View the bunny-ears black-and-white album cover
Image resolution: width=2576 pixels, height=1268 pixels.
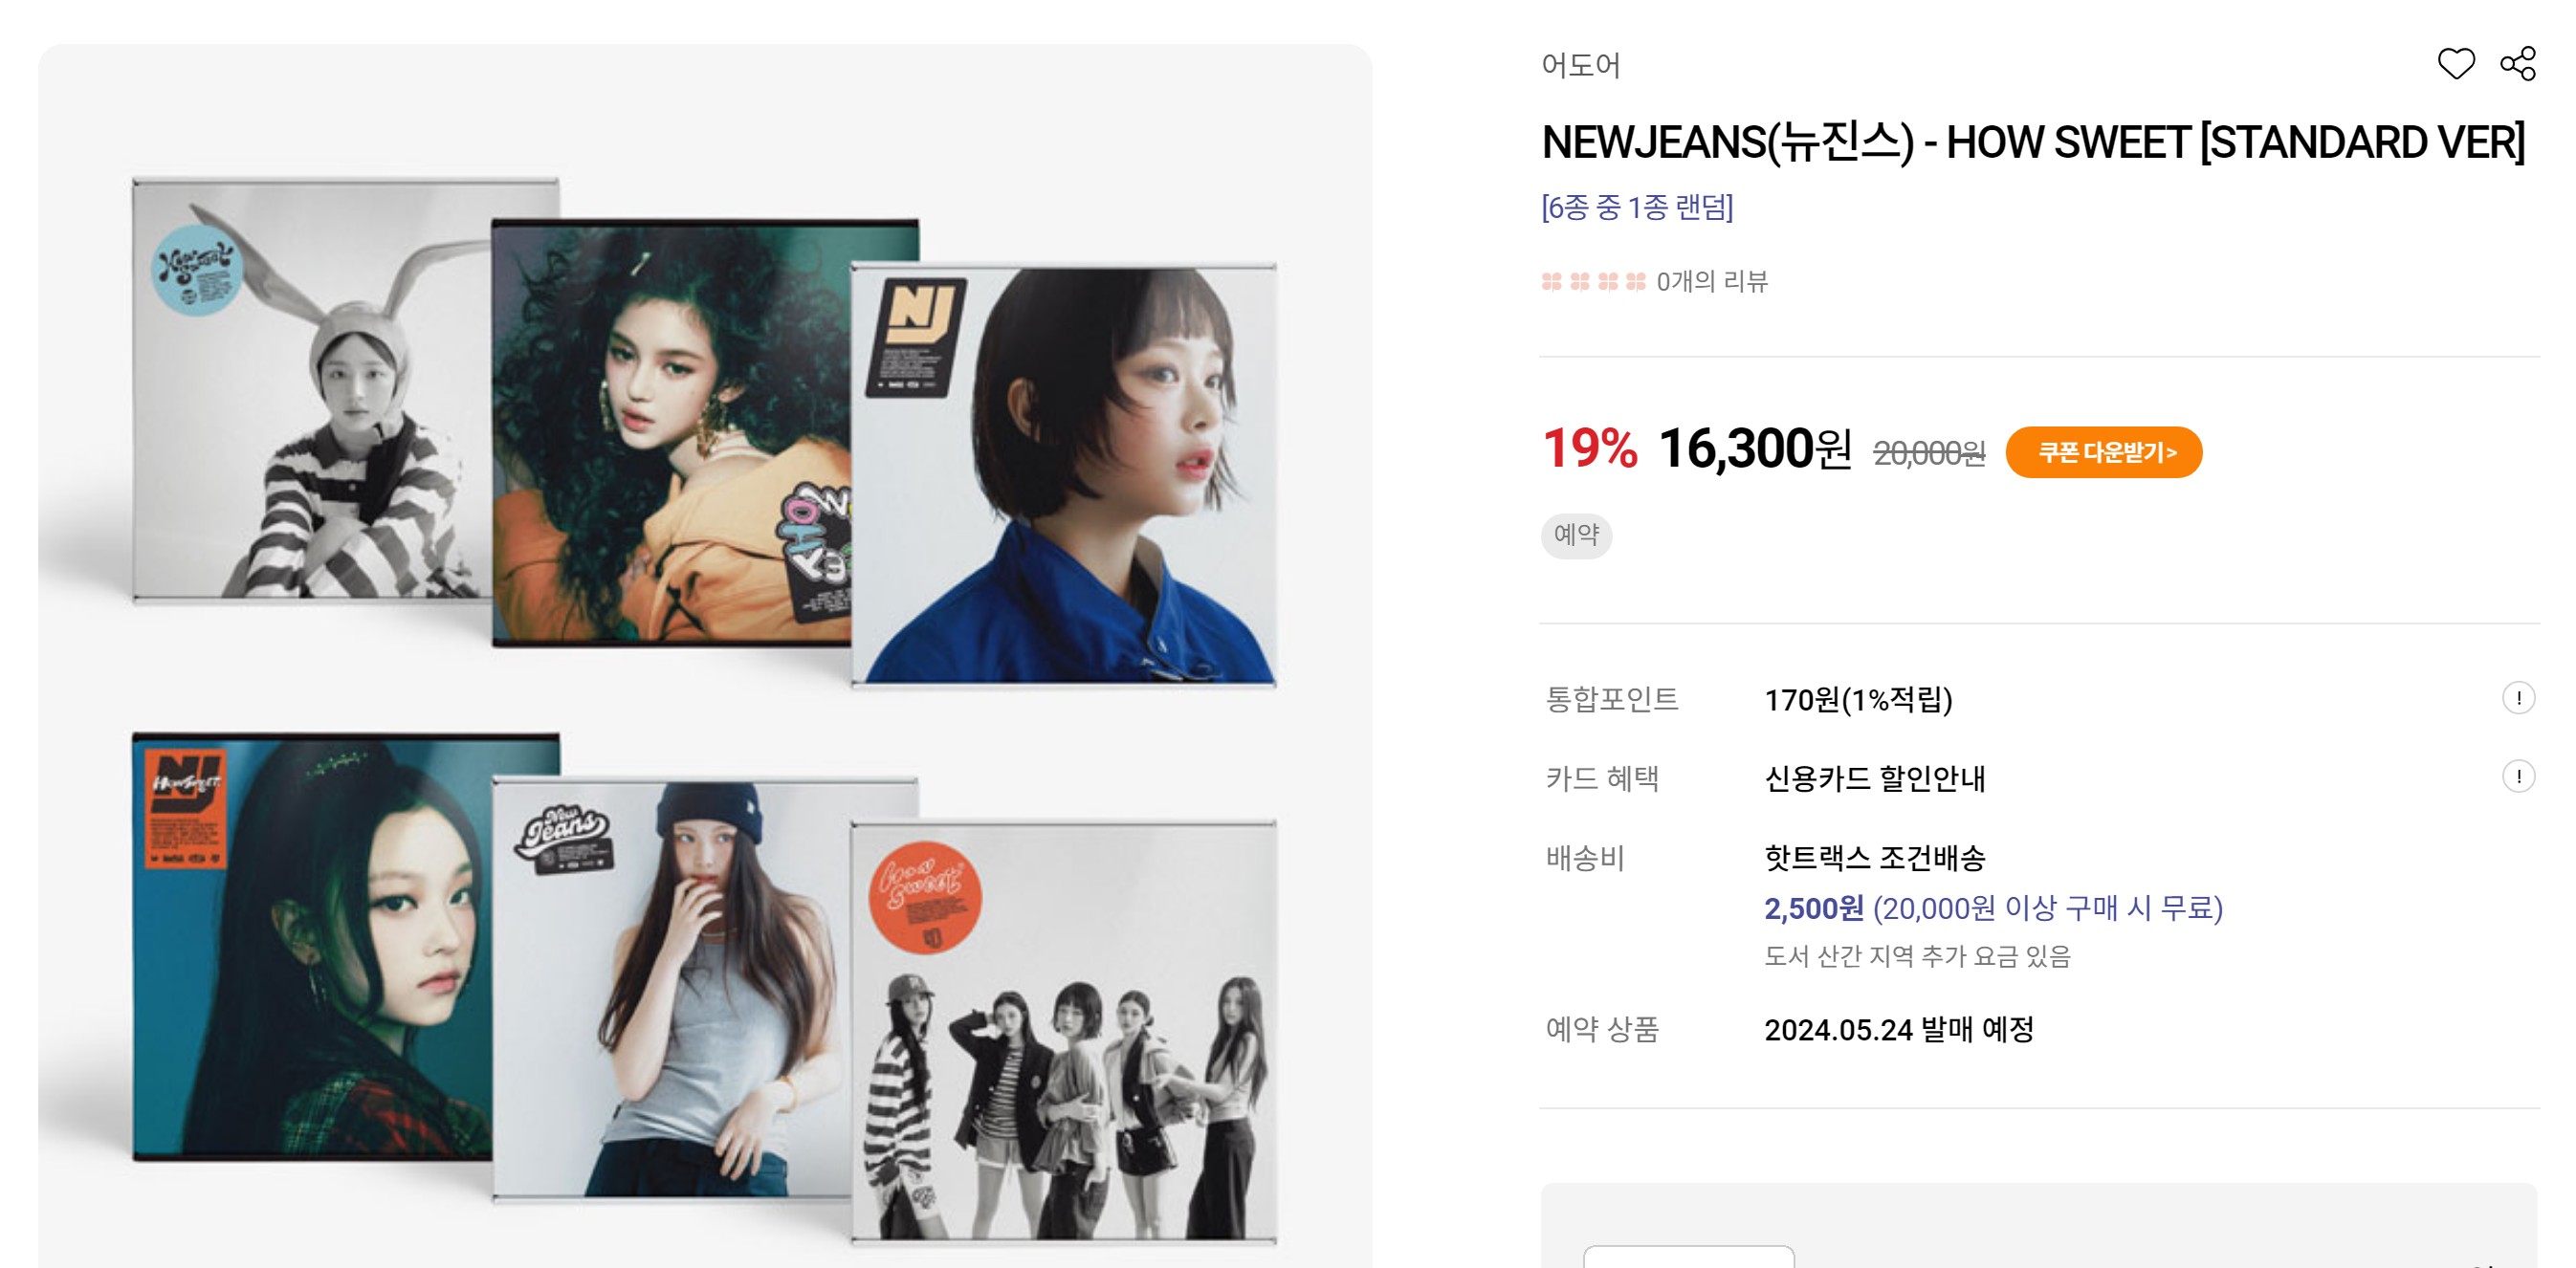[x=312, y=391]
